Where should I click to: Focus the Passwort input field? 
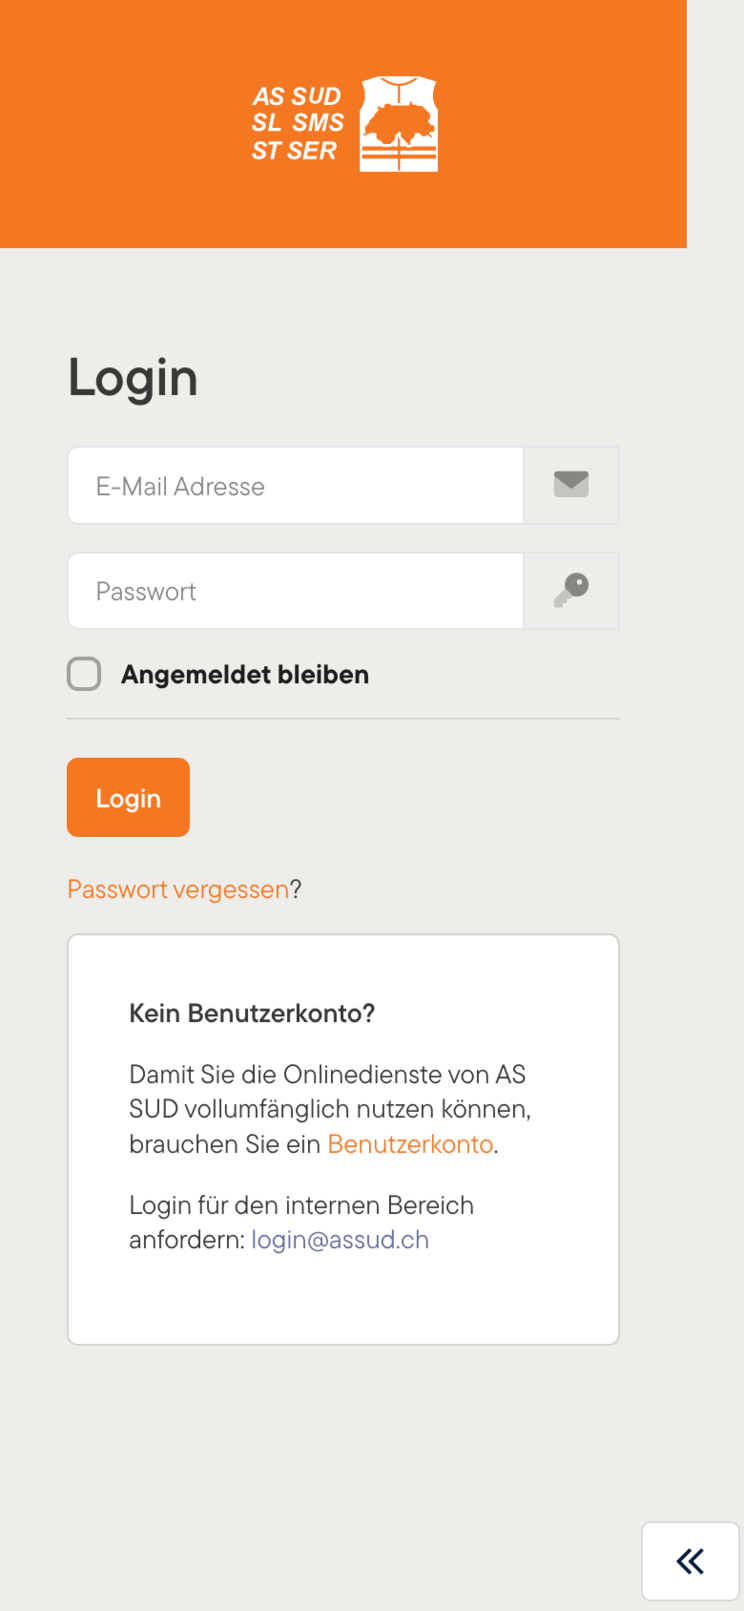[295, 591]
